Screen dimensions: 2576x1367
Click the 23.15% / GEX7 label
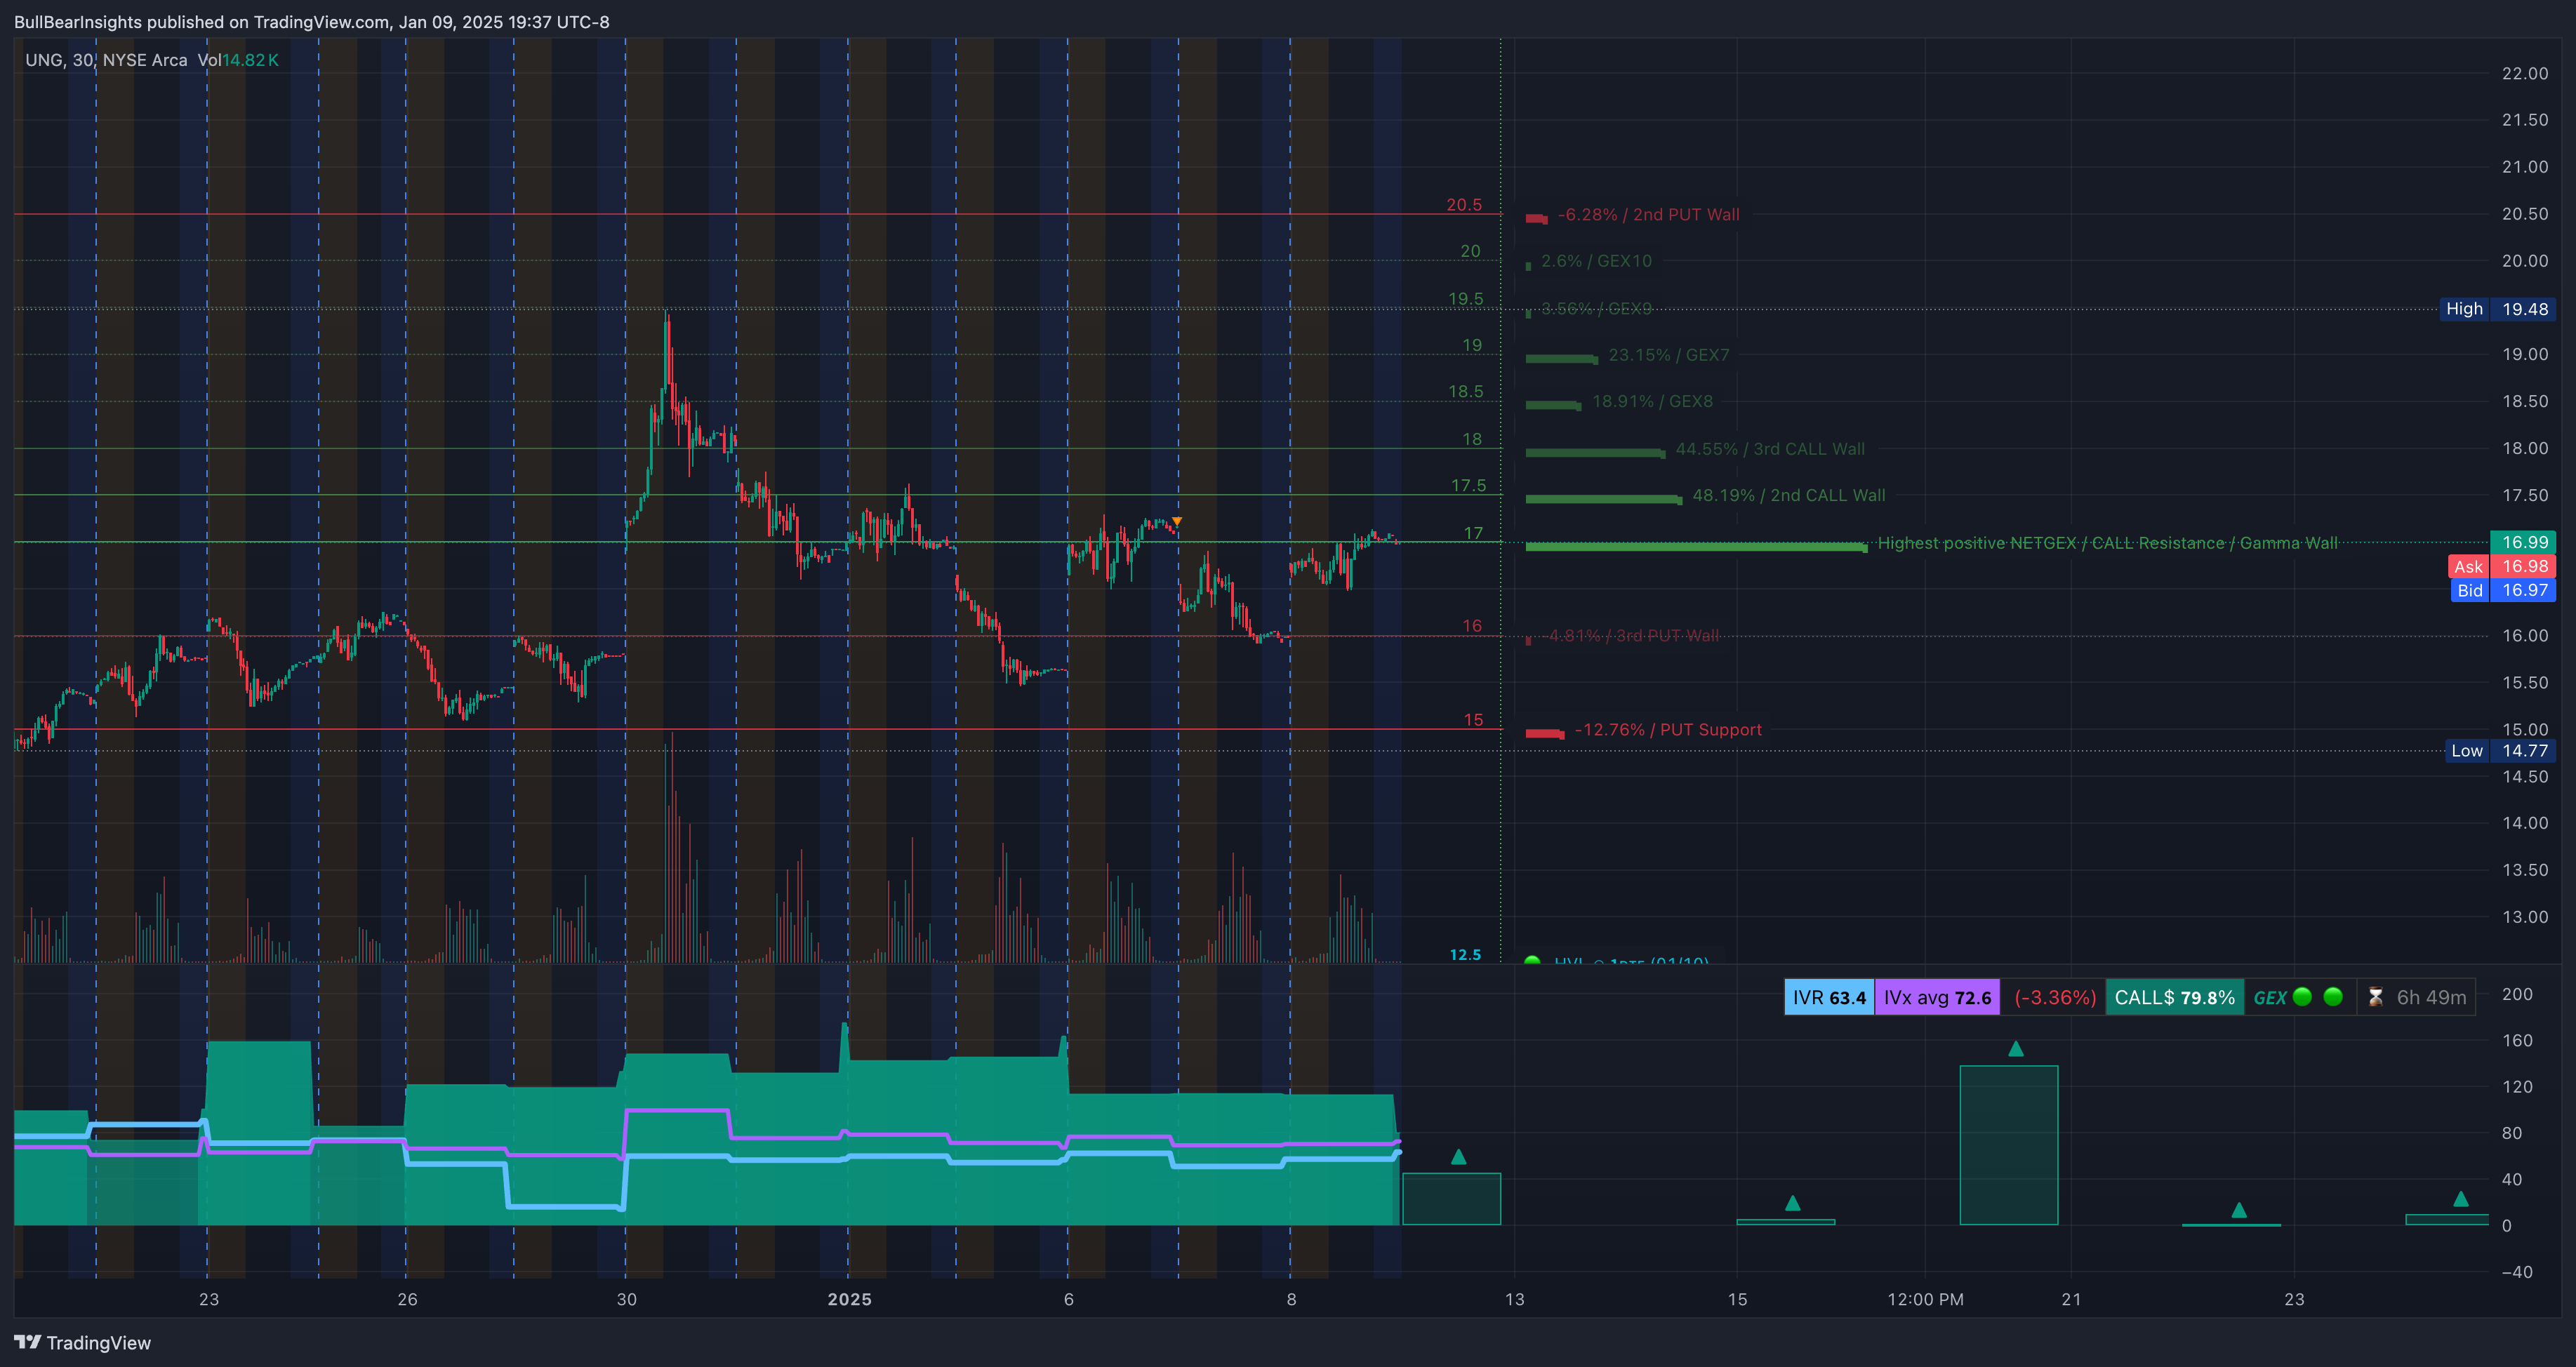point(1668,355)
